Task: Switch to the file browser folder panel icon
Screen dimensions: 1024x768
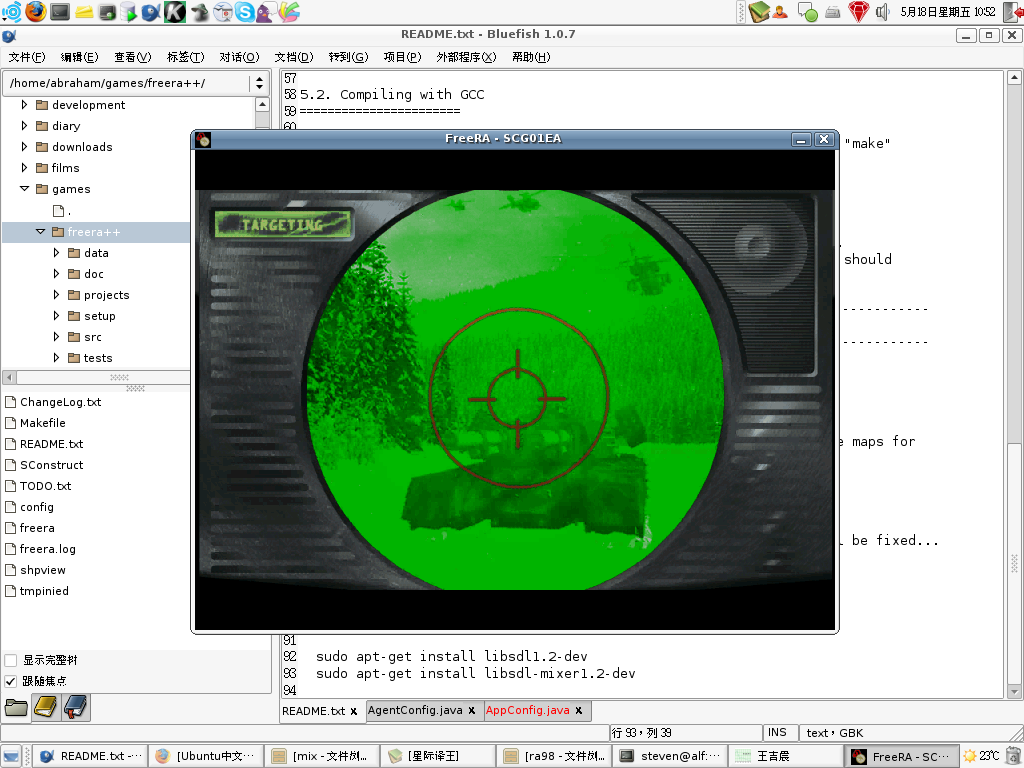Action: coord(16,707)
